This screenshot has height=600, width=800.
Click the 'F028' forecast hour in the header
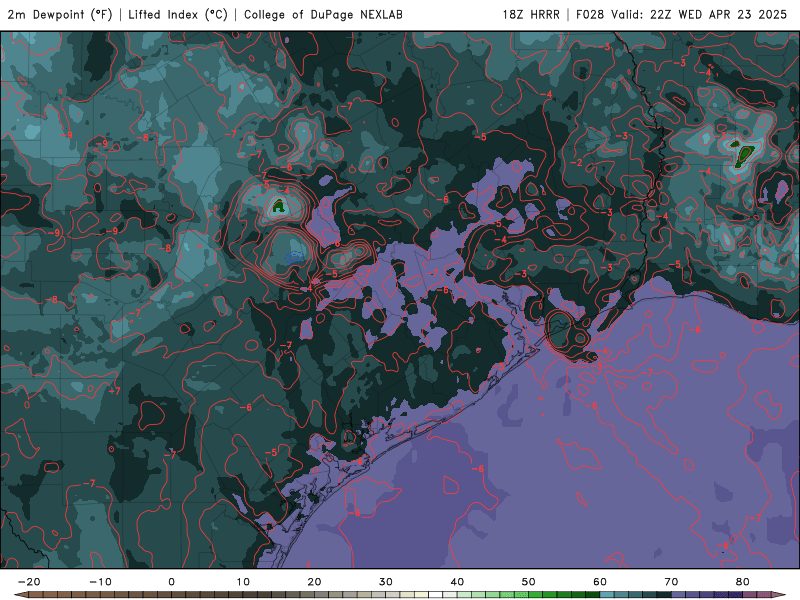590,15
